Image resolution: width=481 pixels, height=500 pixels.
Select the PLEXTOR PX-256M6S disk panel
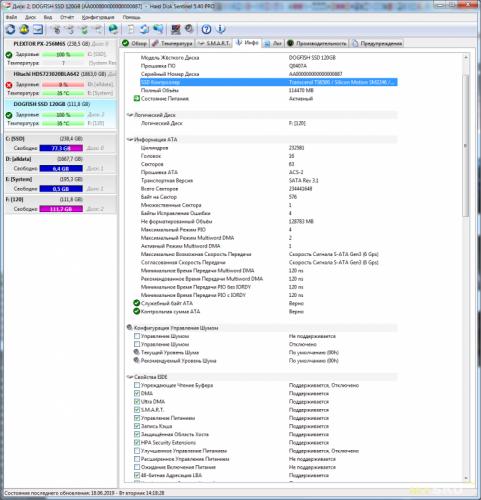(x=61, y=53)
